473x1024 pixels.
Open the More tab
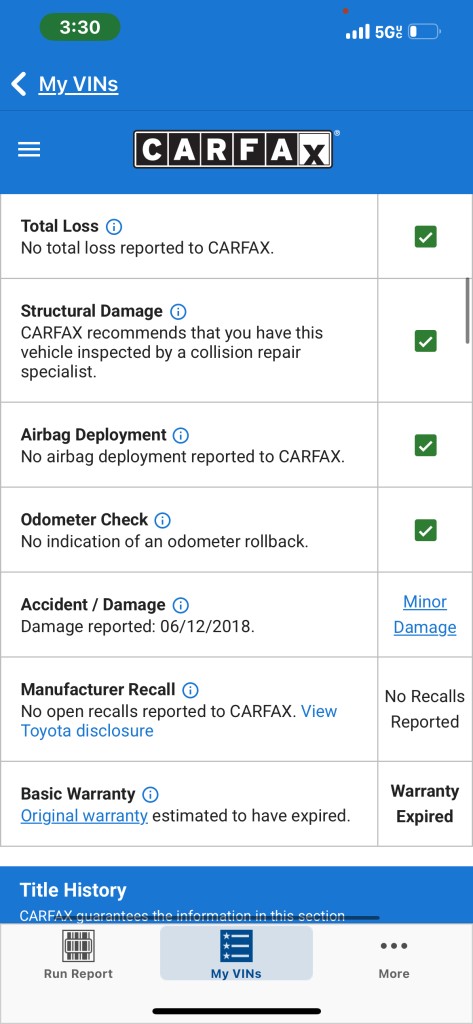point(394,958)
